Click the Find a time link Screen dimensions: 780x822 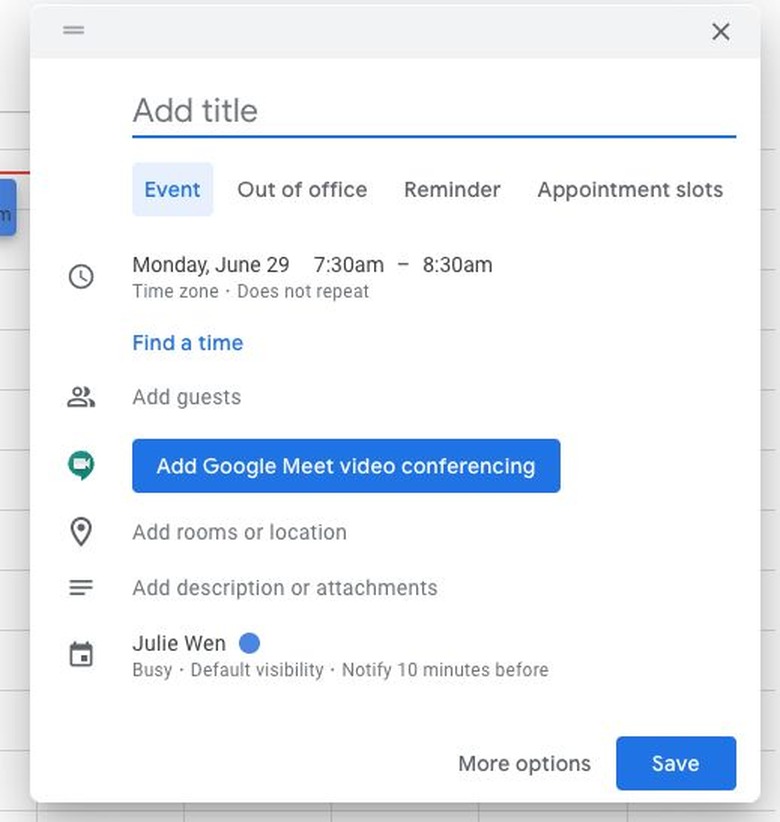pyautogui.click(x=188, y=343)
